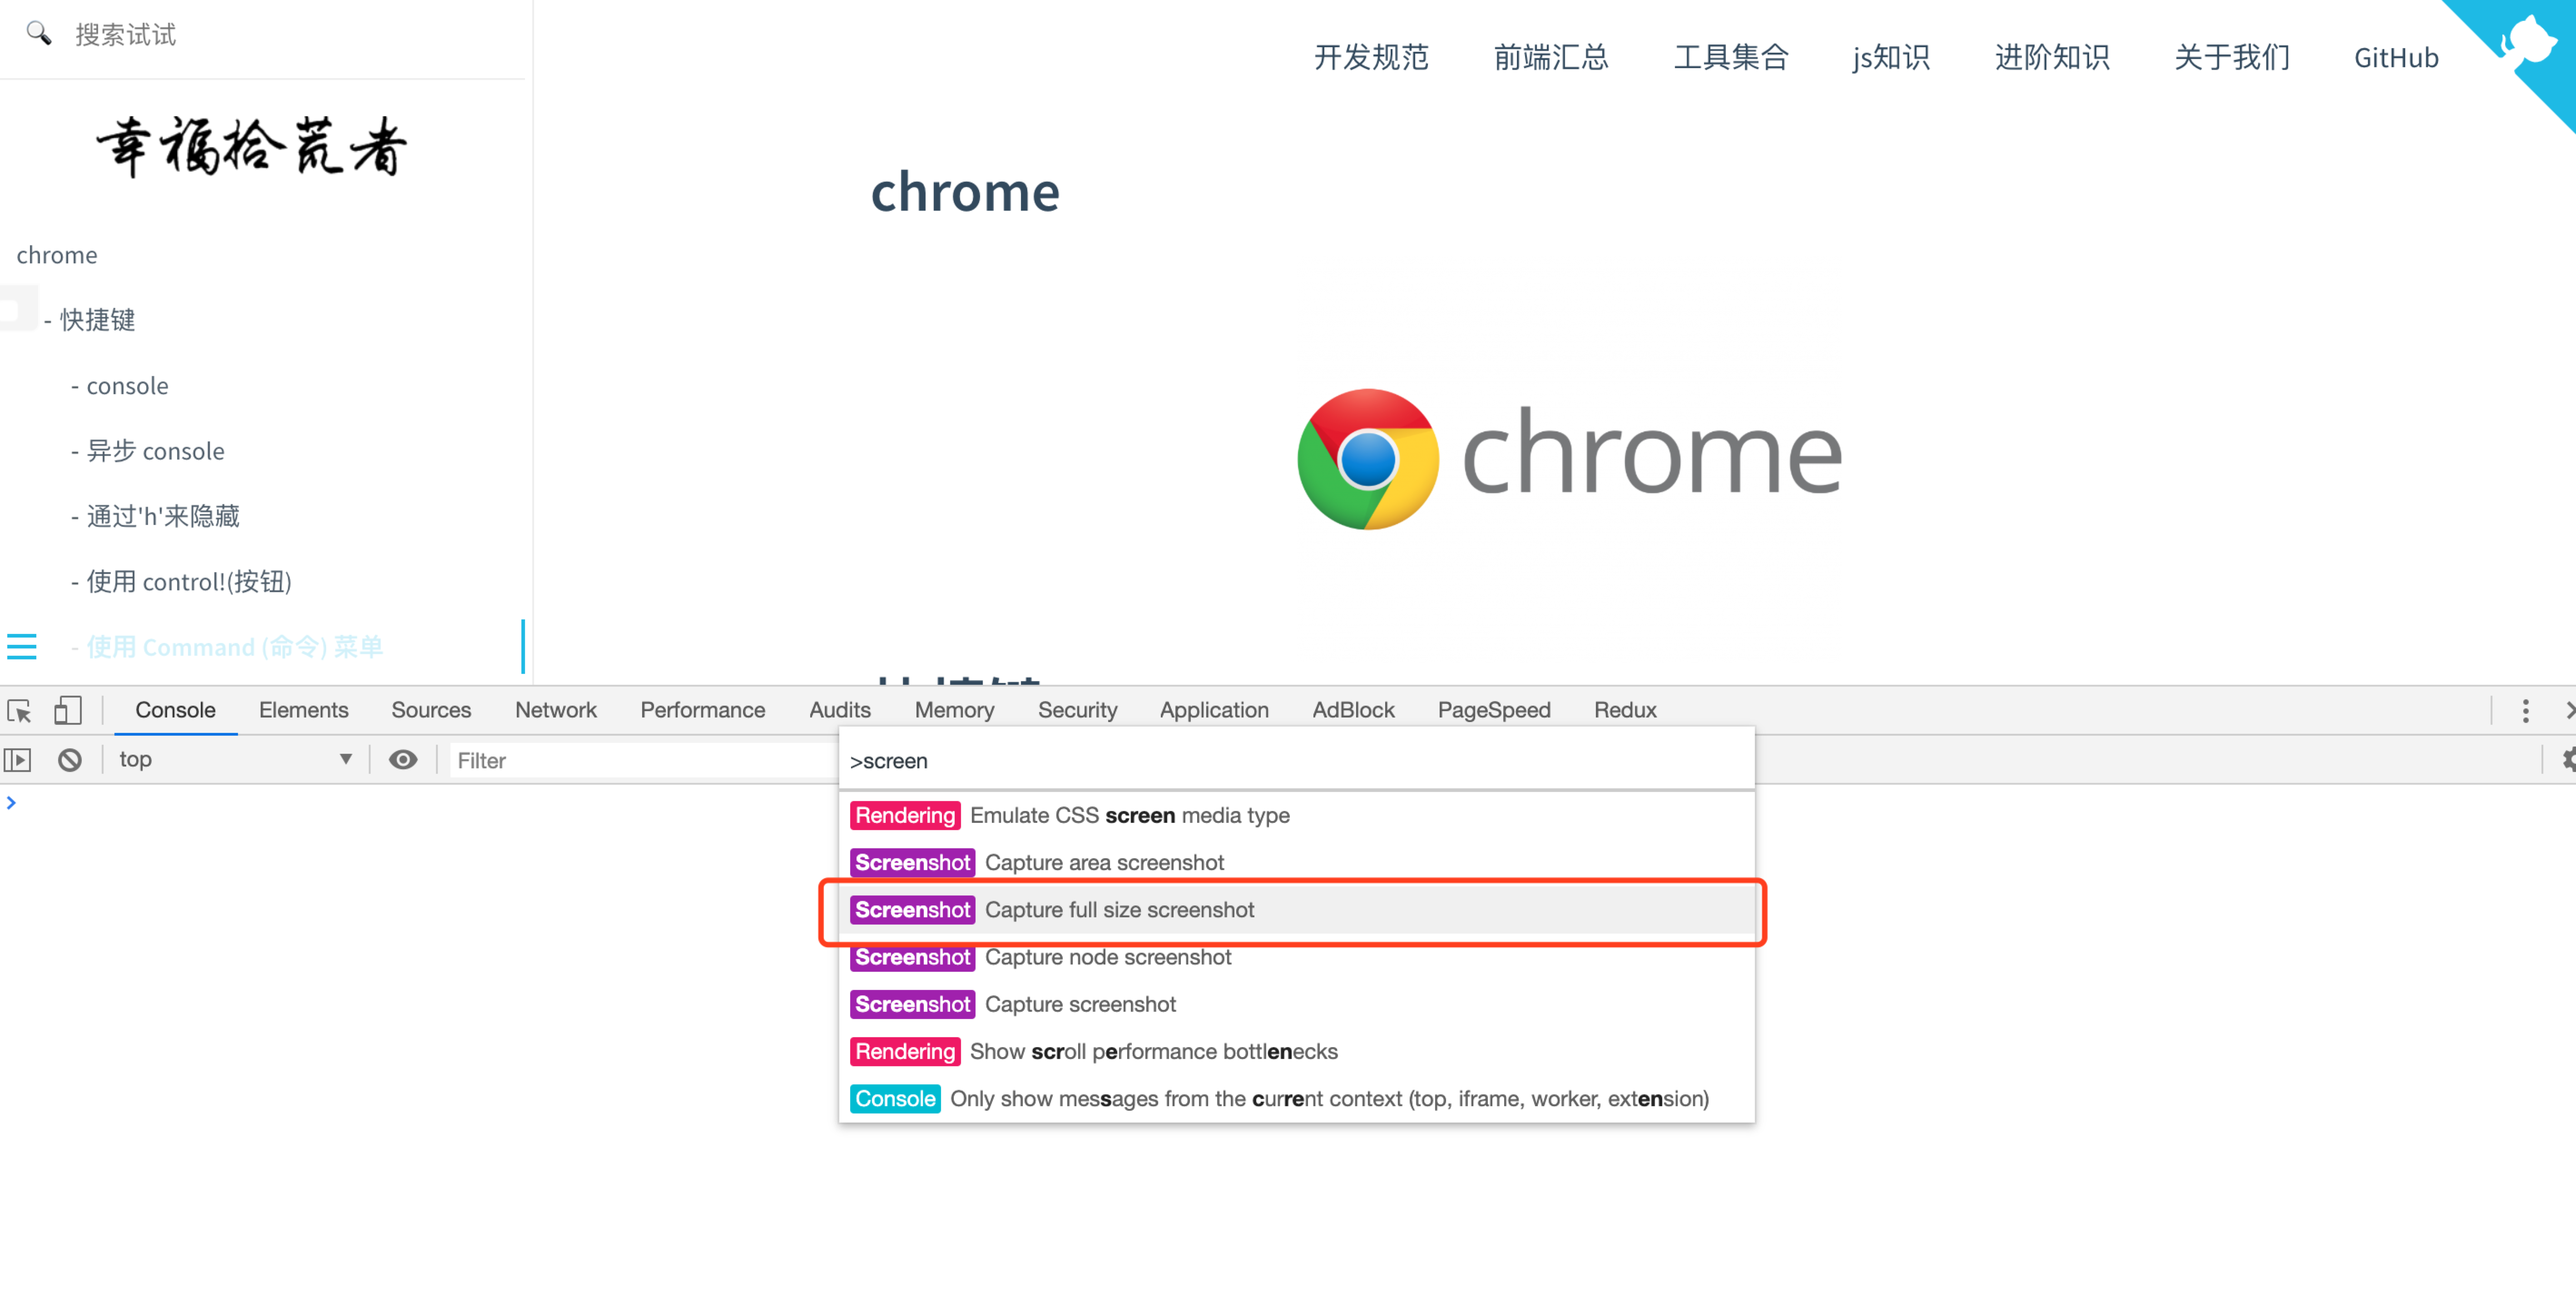
Task: Open DevTools three-dot customize menu
Action: click(2525, 711)
